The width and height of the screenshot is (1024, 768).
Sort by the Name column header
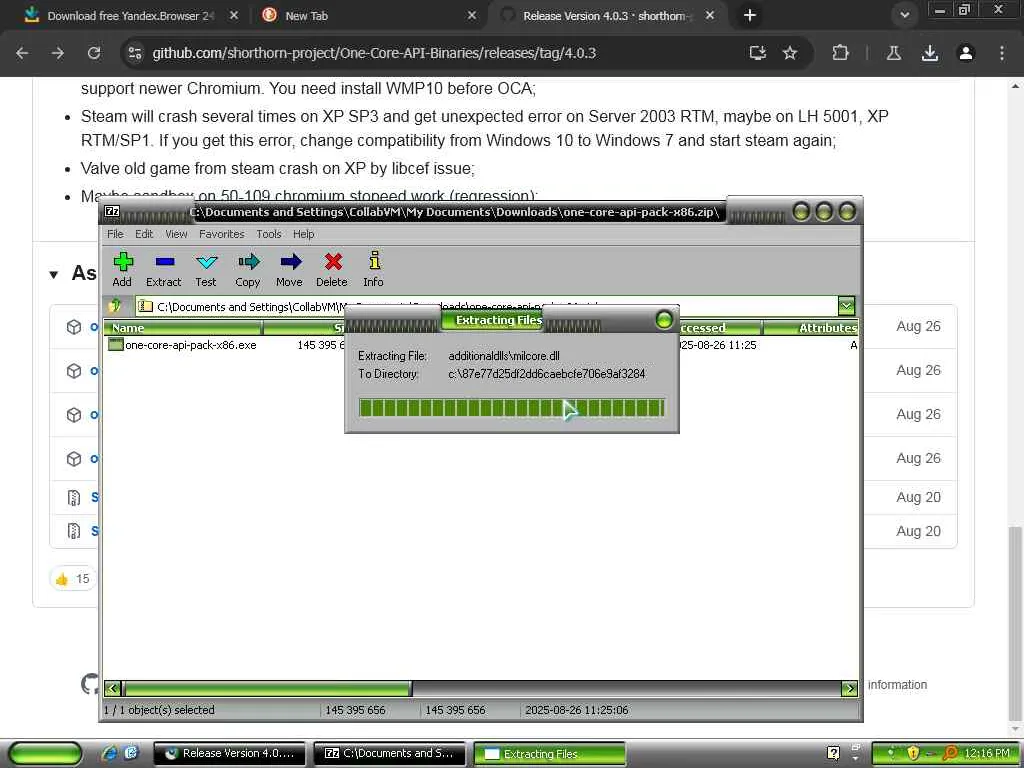click(183, 328)
